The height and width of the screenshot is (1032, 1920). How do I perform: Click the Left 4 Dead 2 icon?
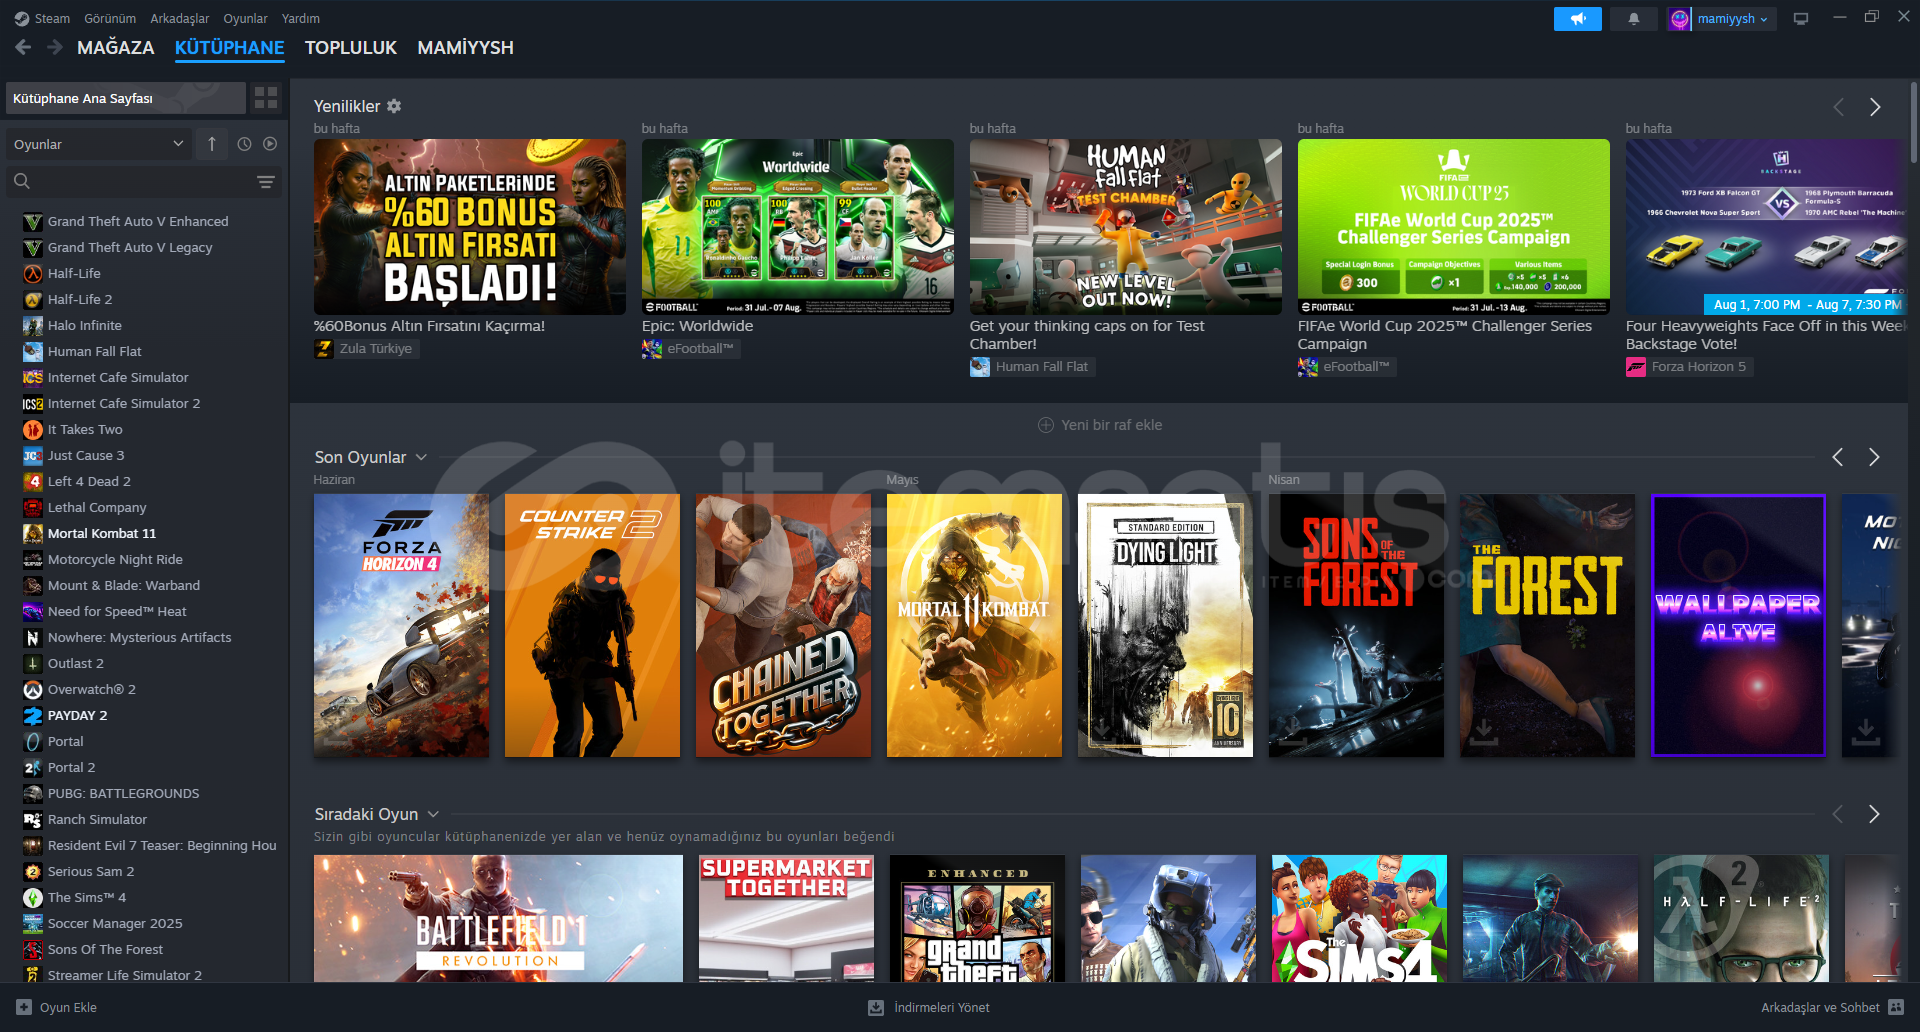click(x=33, y=481)
